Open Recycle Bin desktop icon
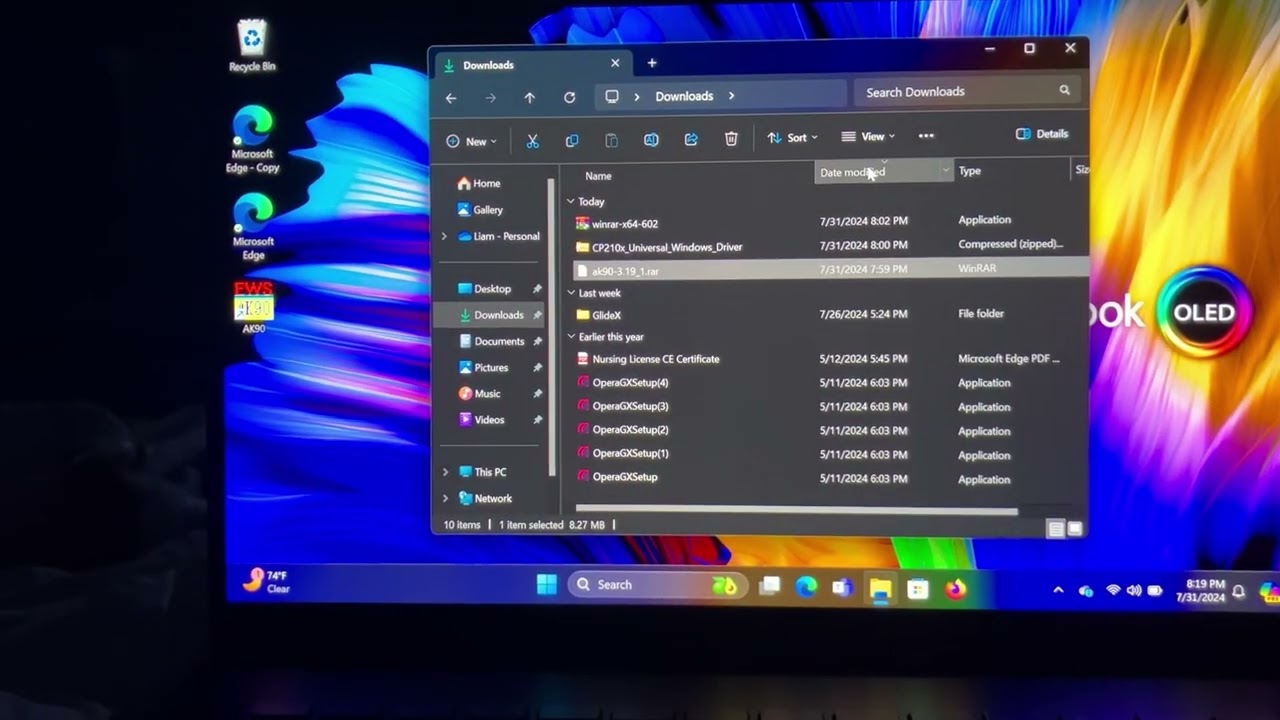The image size is (1280, 720). [x=252, y=46]
